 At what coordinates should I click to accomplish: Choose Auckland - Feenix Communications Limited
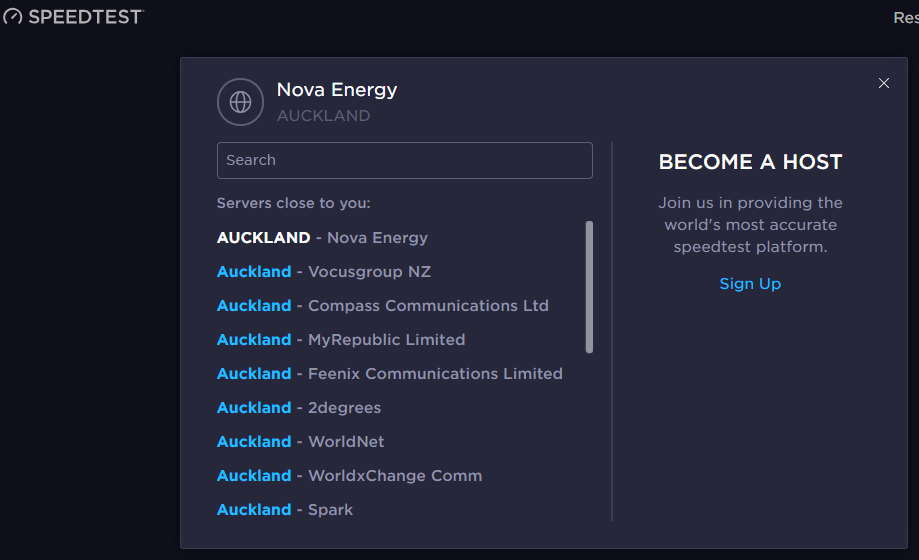[389, 374]
